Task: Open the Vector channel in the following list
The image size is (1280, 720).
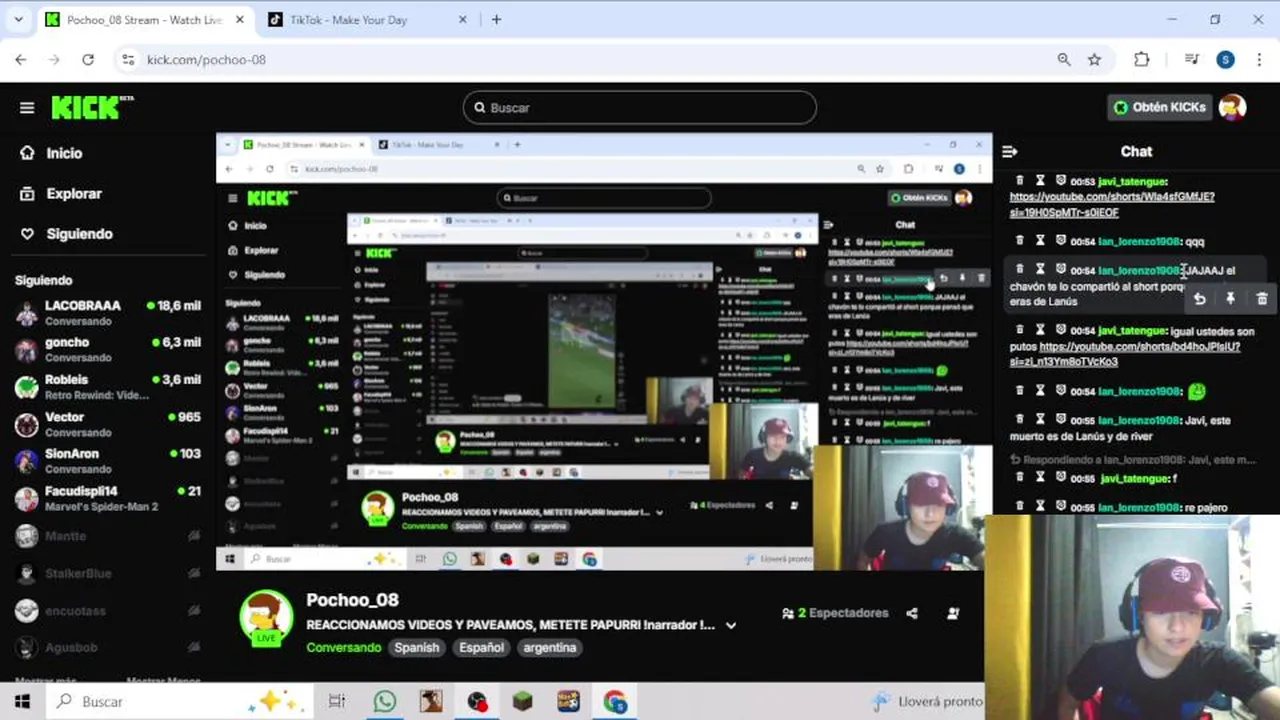Action: [108, 423]
